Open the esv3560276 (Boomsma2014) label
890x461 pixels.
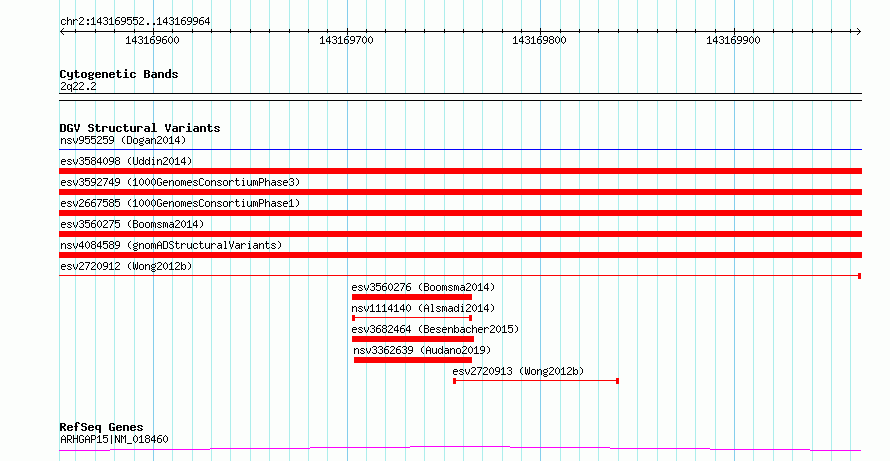(x=423, y=287)
